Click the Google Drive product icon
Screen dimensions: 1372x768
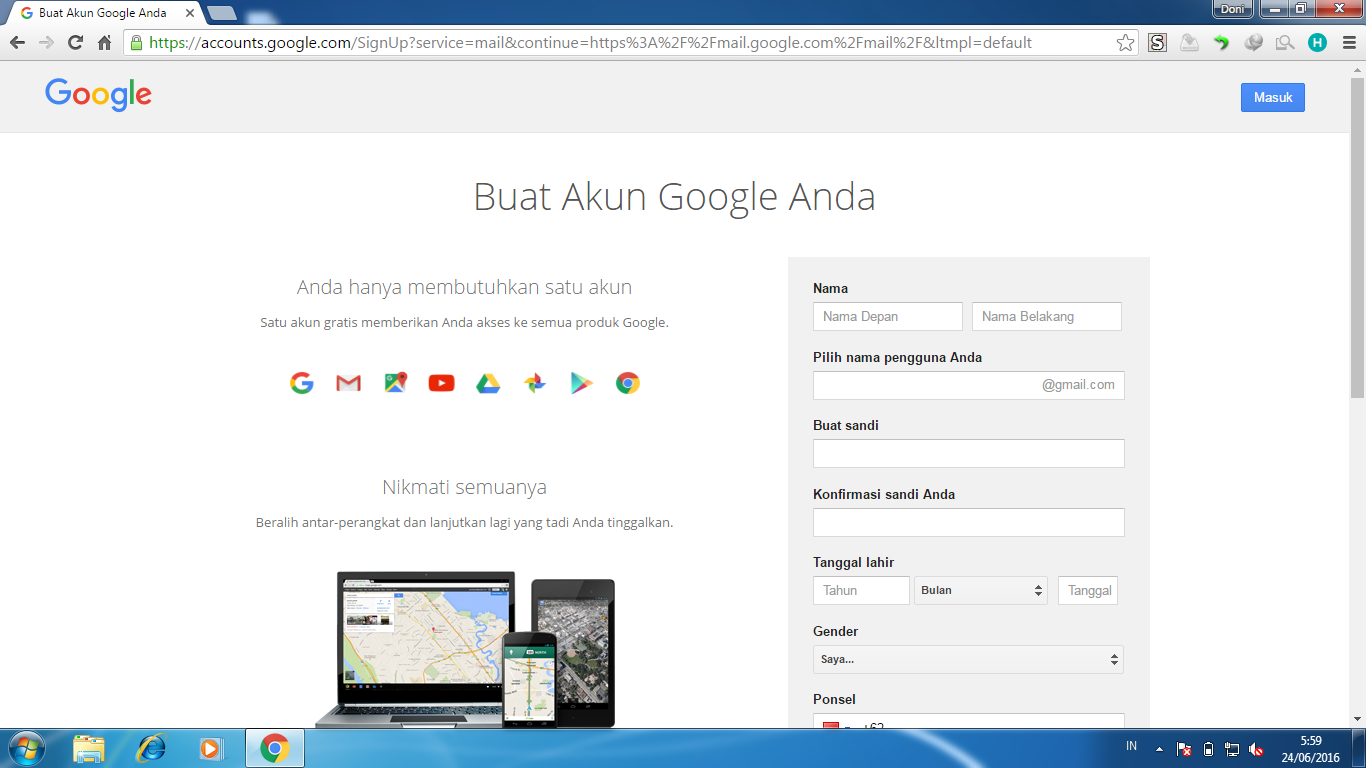[488, 383]
